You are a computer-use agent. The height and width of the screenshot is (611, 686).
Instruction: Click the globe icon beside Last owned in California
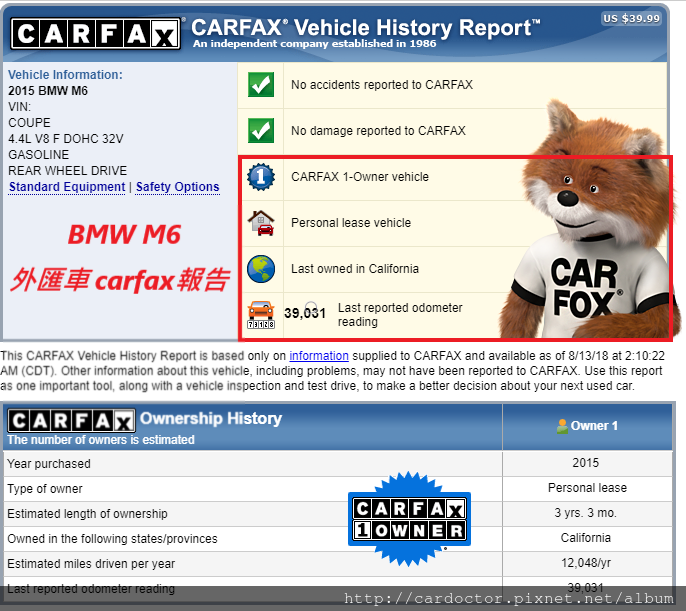261,269
